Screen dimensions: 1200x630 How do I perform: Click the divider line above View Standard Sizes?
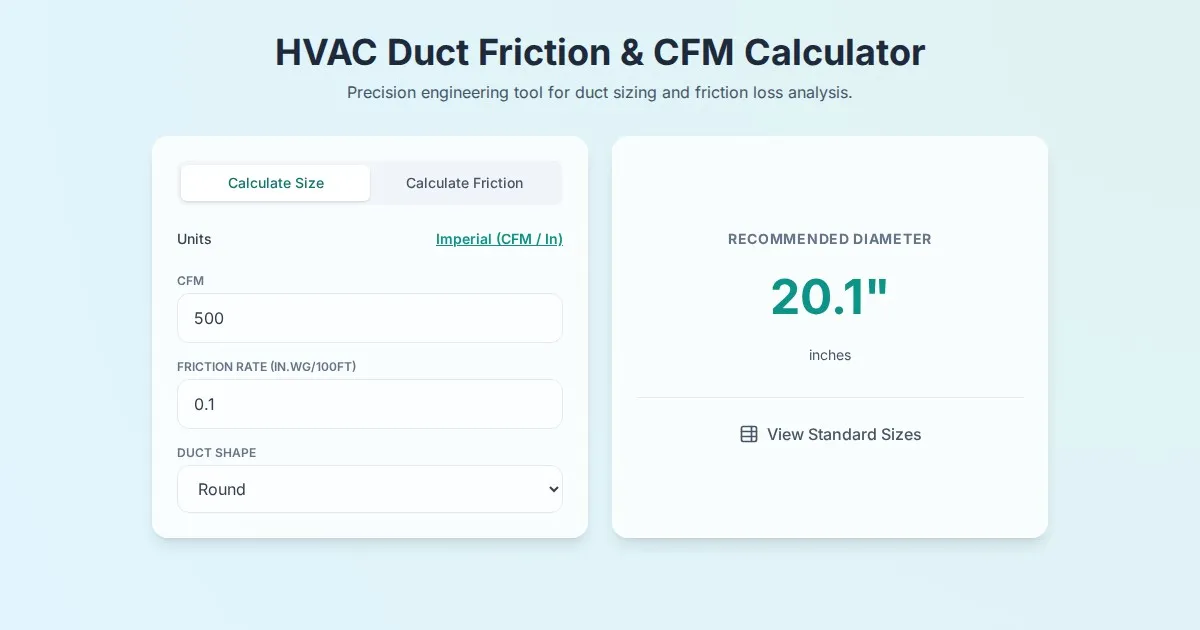coord(829,397)
